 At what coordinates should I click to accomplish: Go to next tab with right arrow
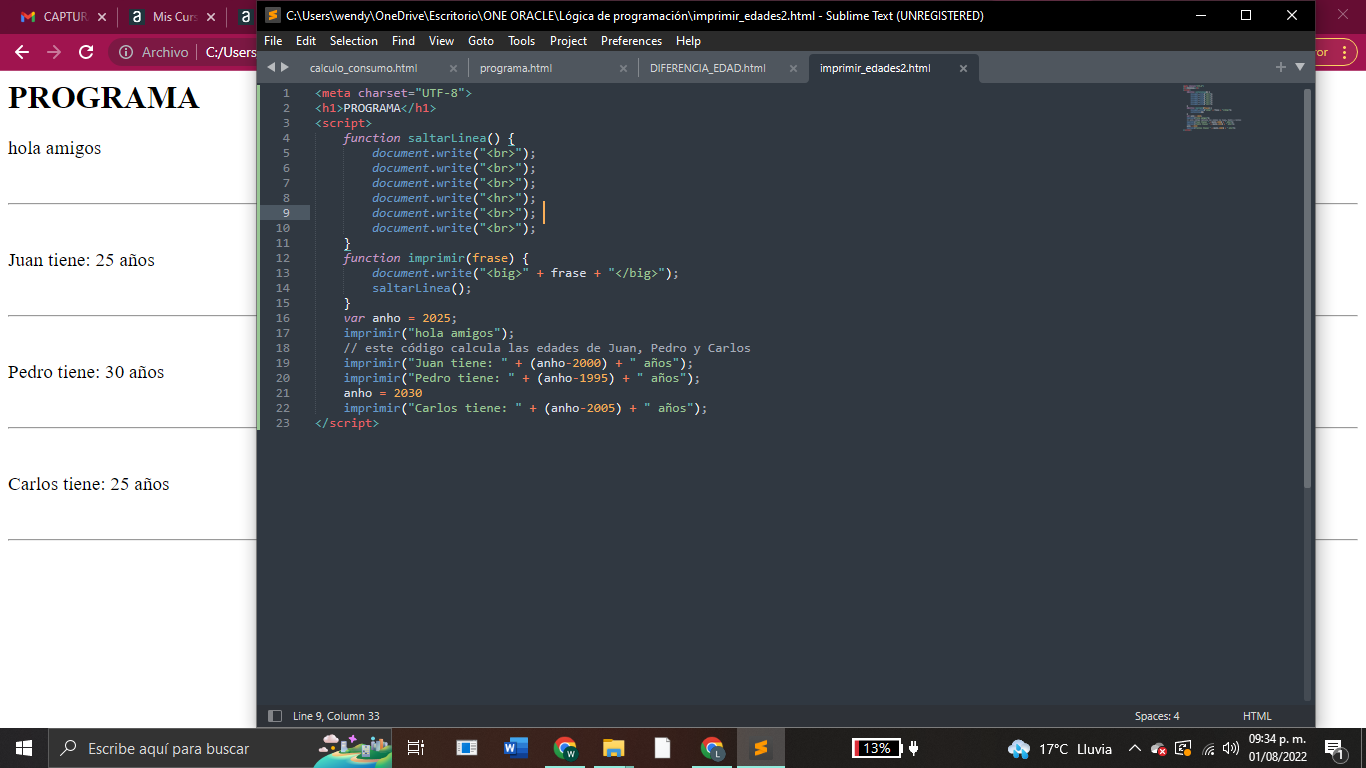click(285, 67)
